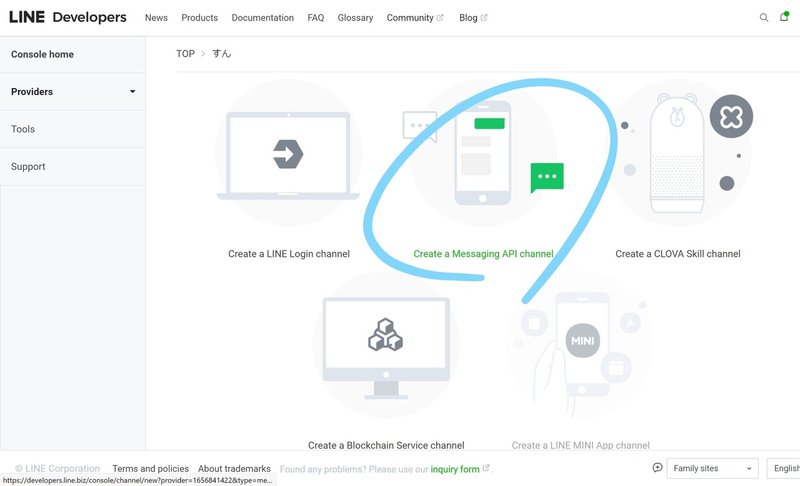The width and height of the screenshot is (800, 486).
Task: Click the すん breadcrumb item
Action: click(221, 54)
